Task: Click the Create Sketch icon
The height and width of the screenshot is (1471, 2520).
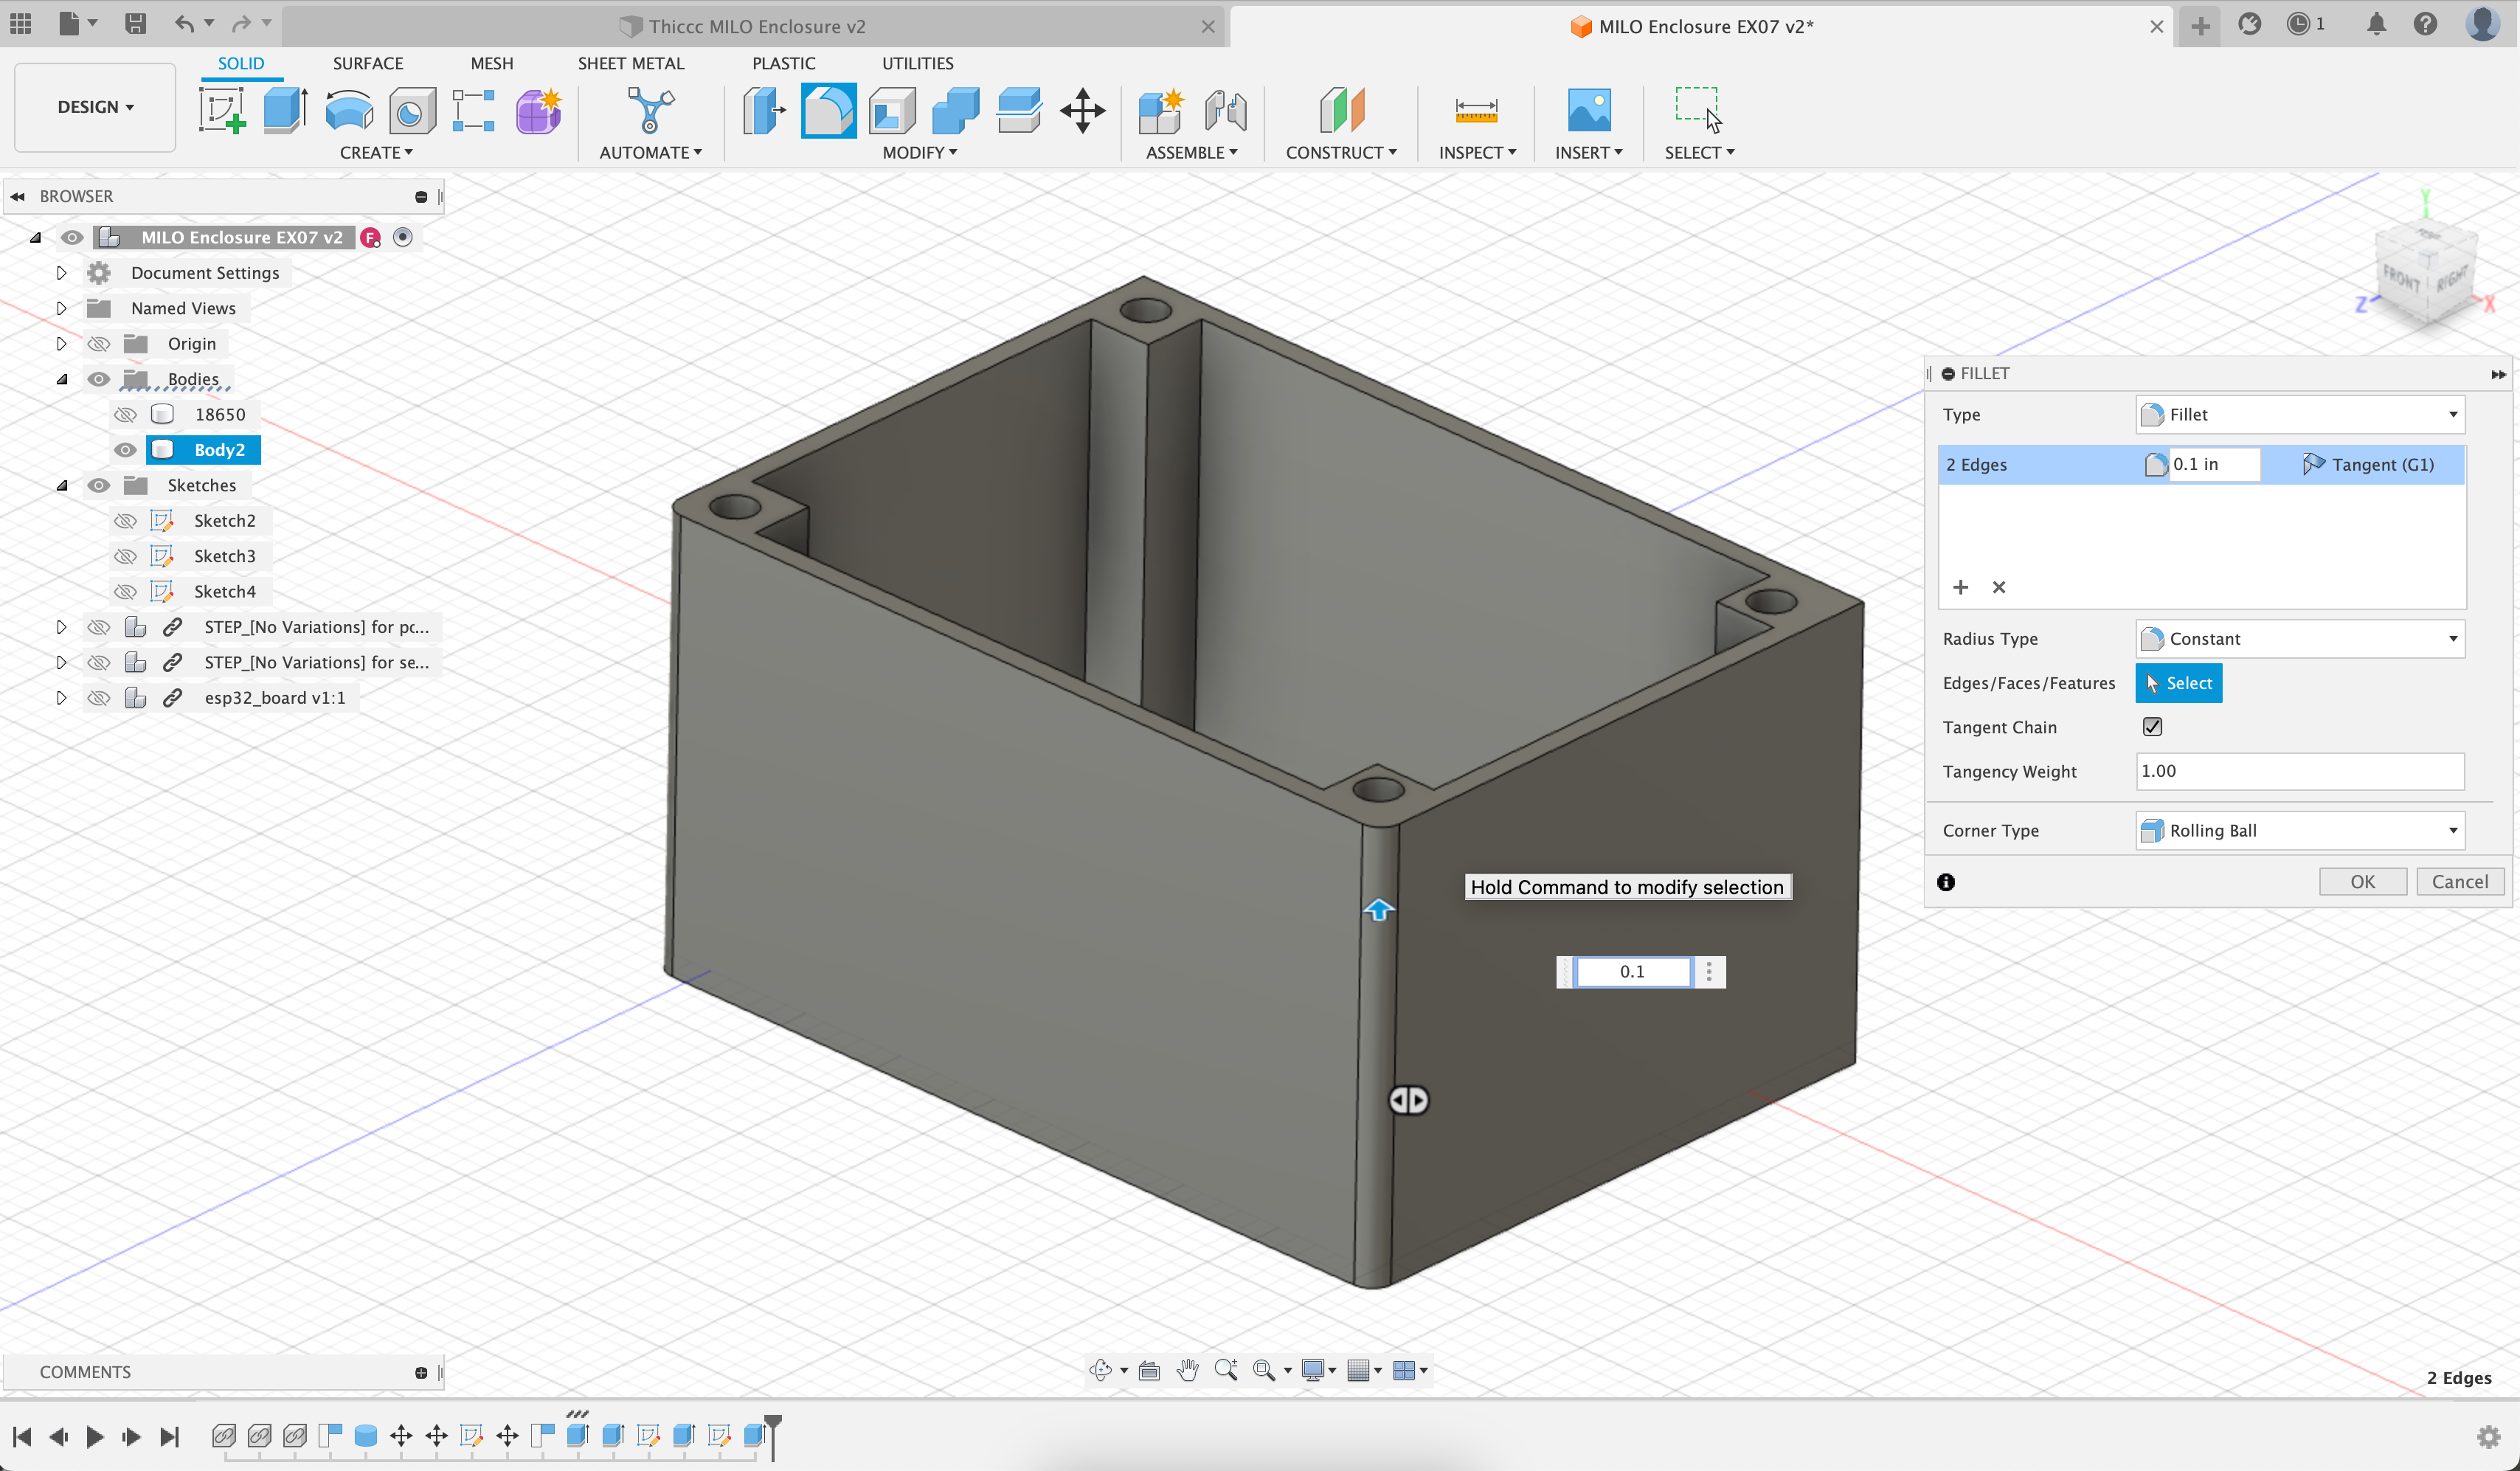Action: 222,110
